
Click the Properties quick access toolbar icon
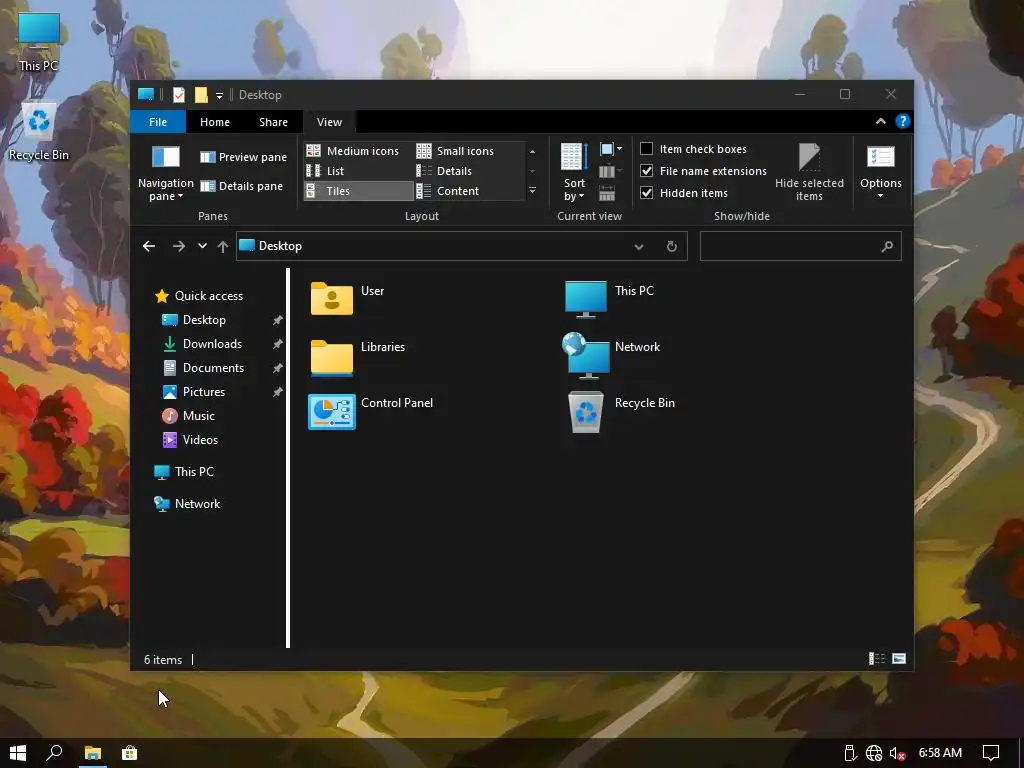point(178,95)
